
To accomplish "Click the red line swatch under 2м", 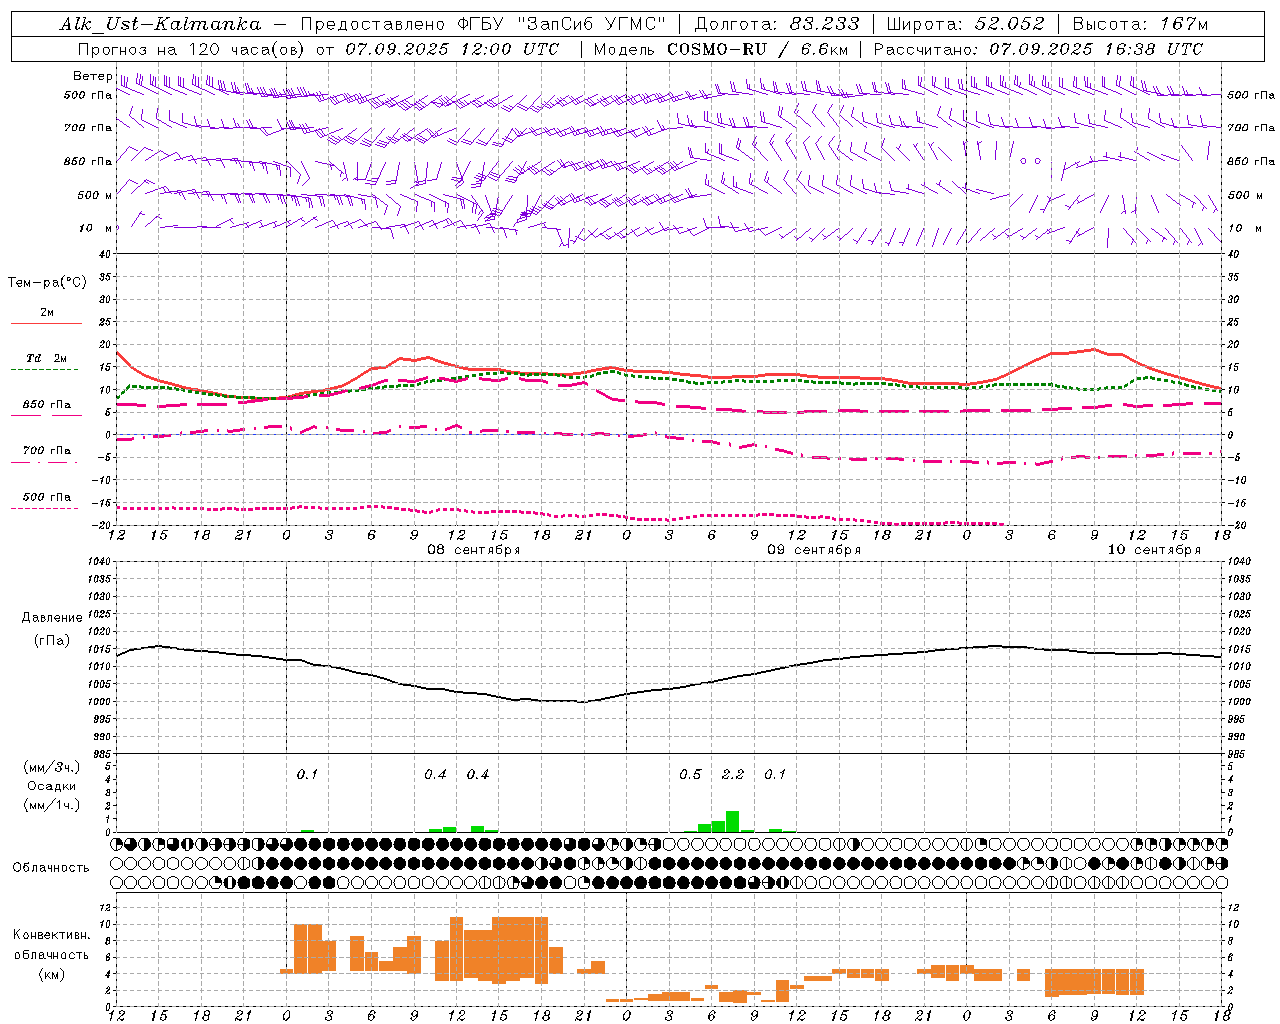I will tap(46, 324).
